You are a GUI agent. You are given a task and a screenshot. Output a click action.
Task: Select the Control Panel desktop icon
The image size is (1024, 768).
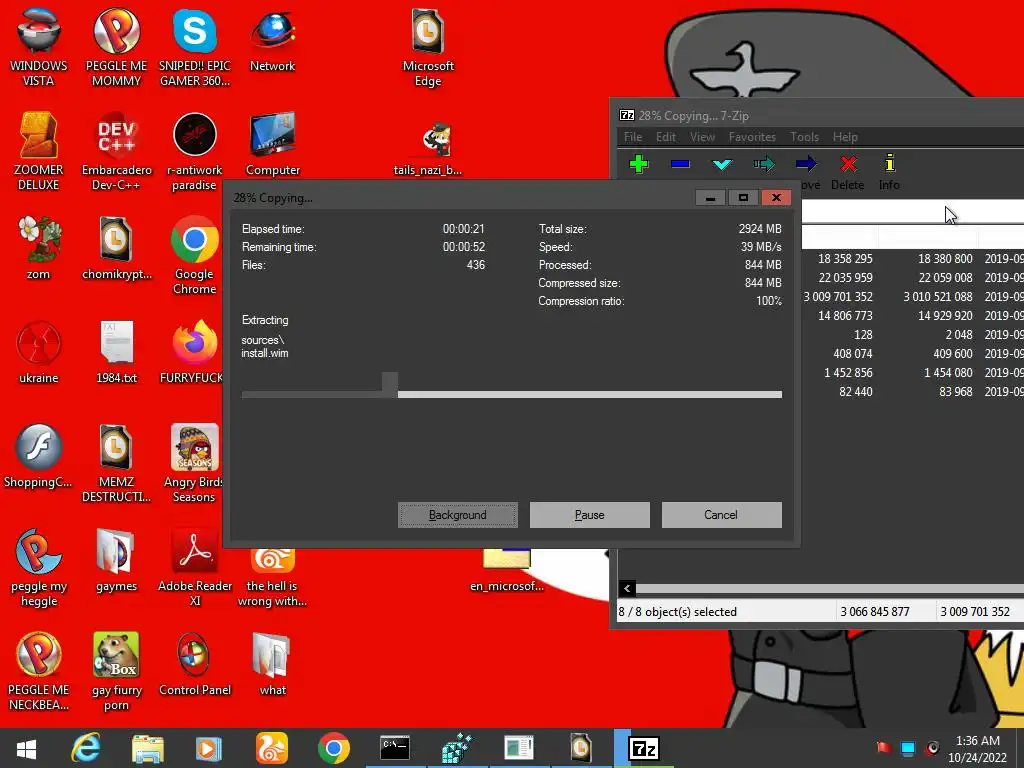tap(195, 664)
